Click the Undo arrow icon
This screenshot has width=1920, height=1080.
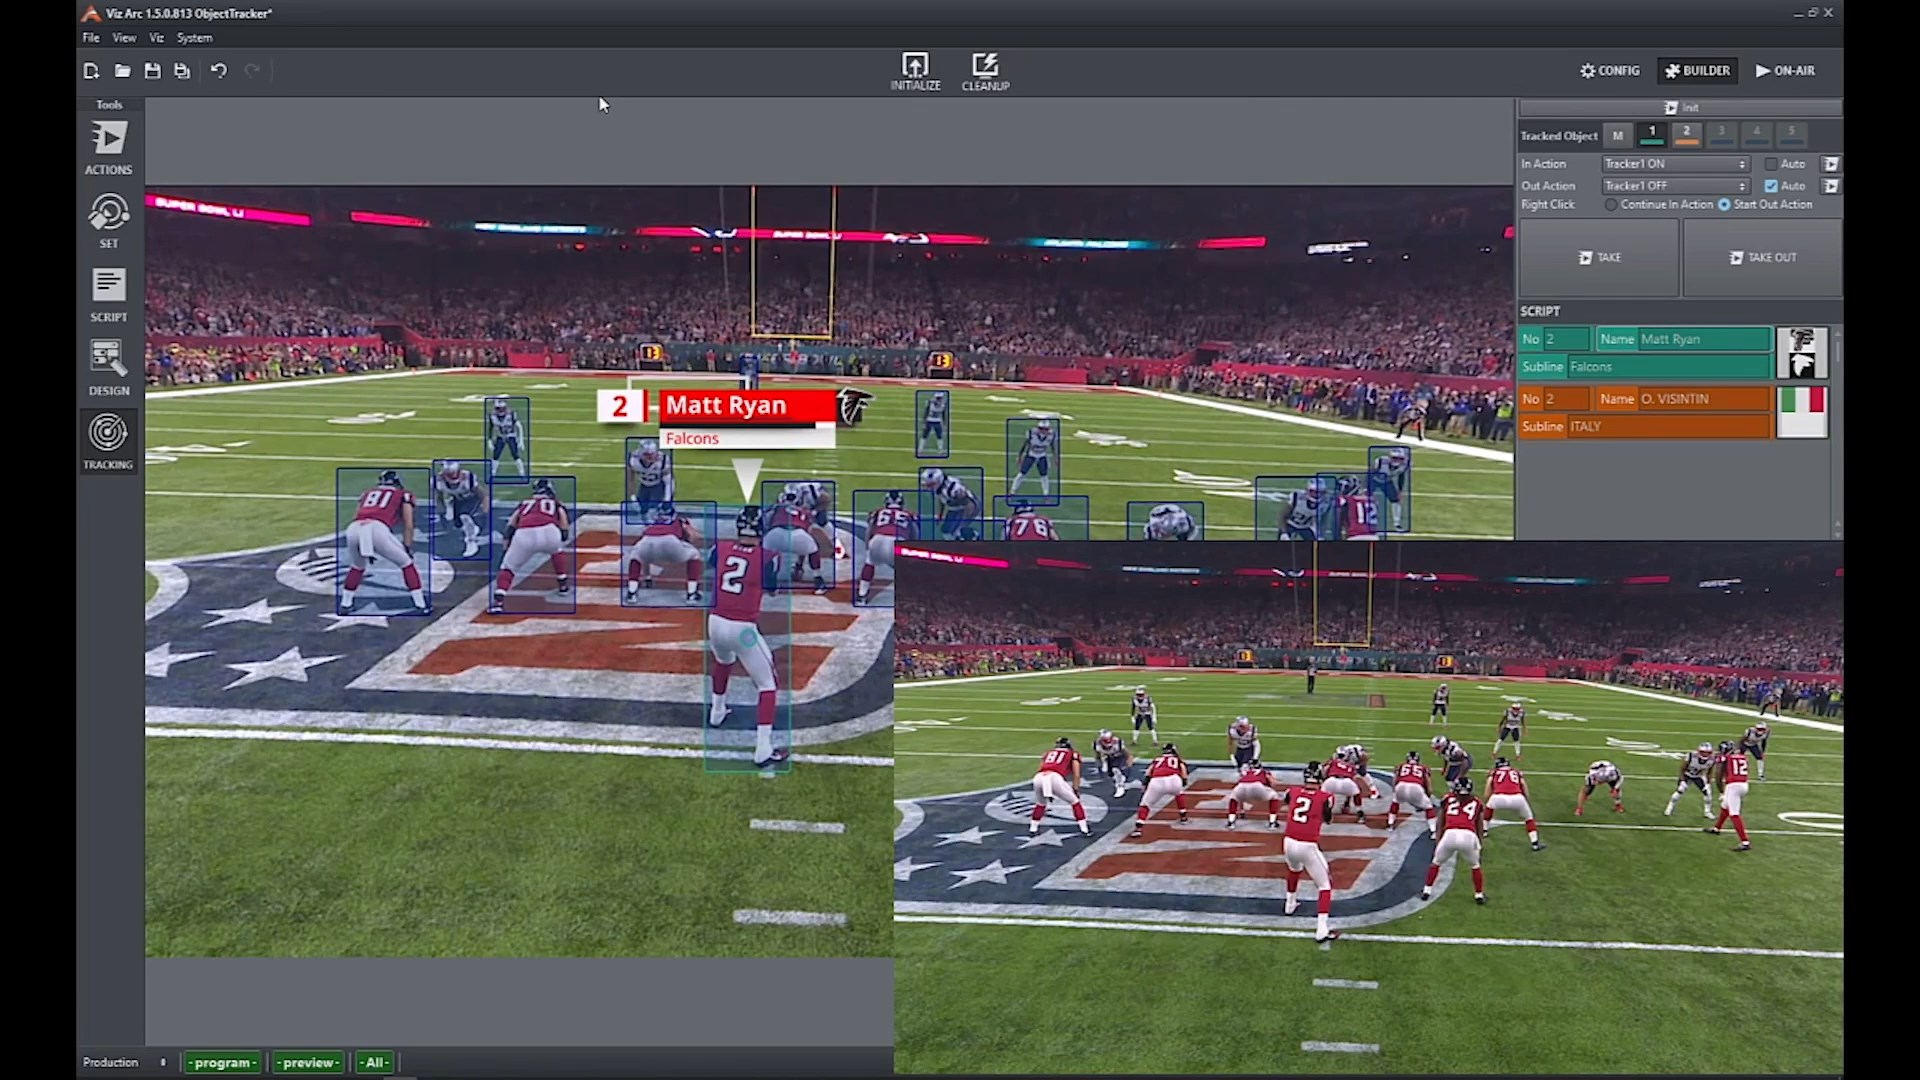point(219,70)
